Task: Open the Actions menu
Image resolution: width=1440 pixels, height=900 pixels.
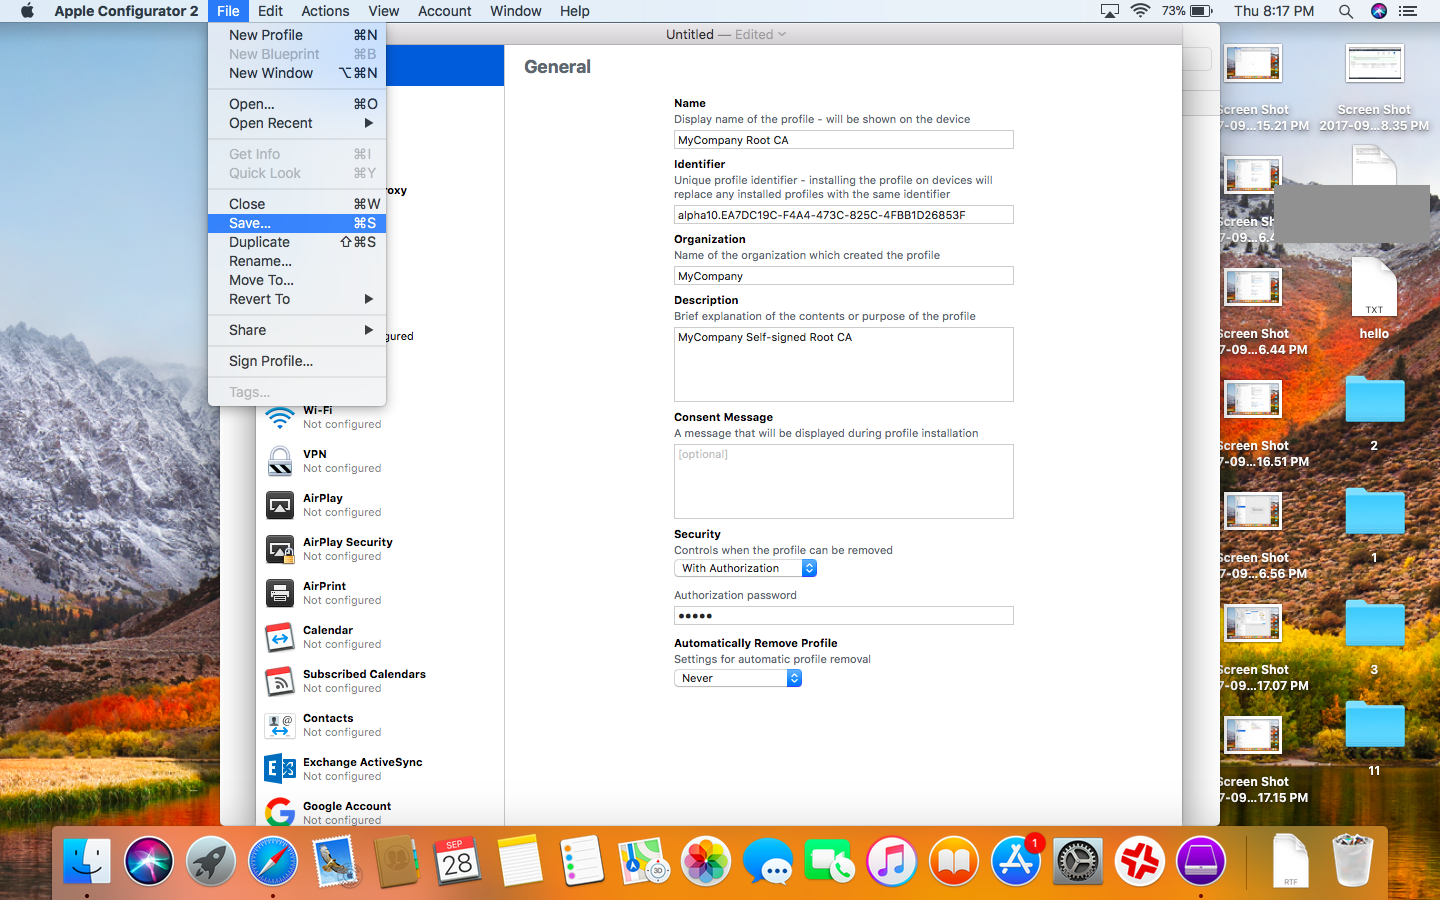Action: coord(325,11)
